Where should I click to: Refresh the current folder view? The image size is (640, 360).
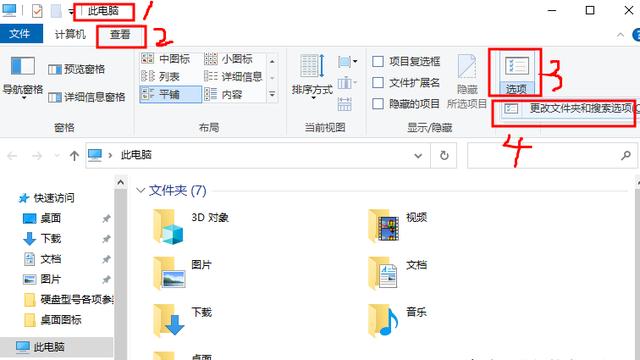point(444,156)
